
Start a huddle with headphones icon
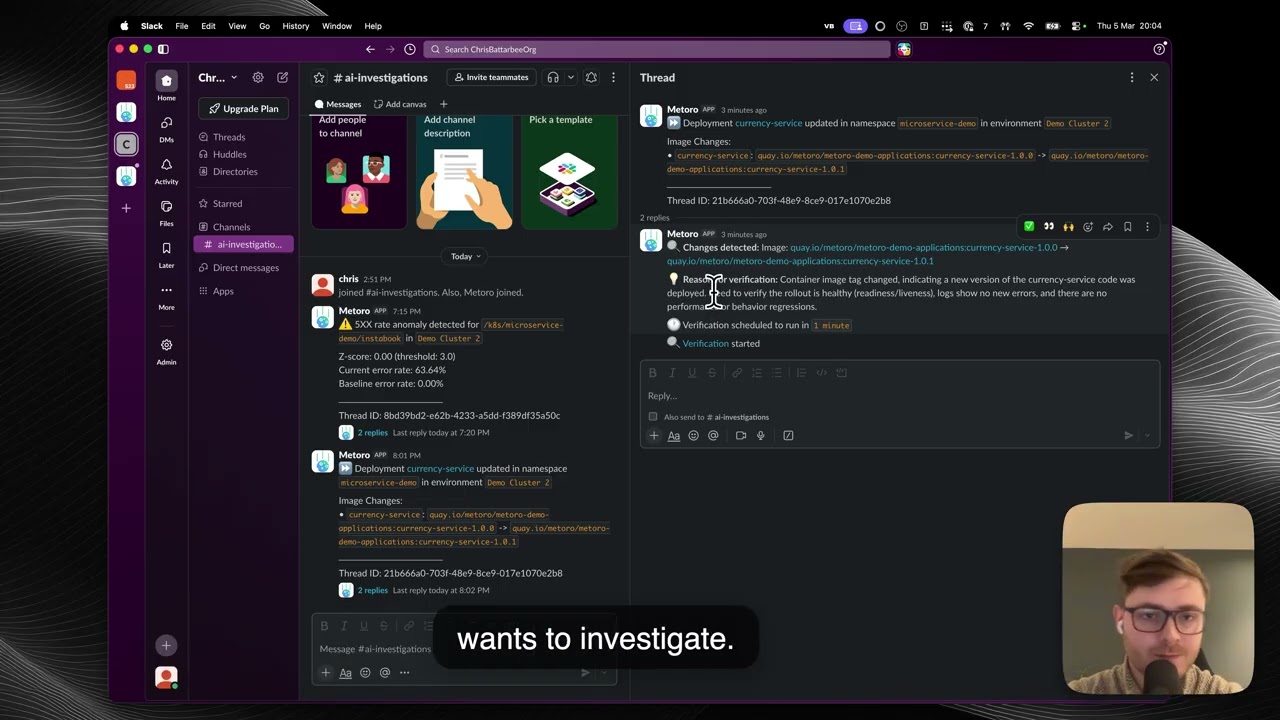coord(553,77)
